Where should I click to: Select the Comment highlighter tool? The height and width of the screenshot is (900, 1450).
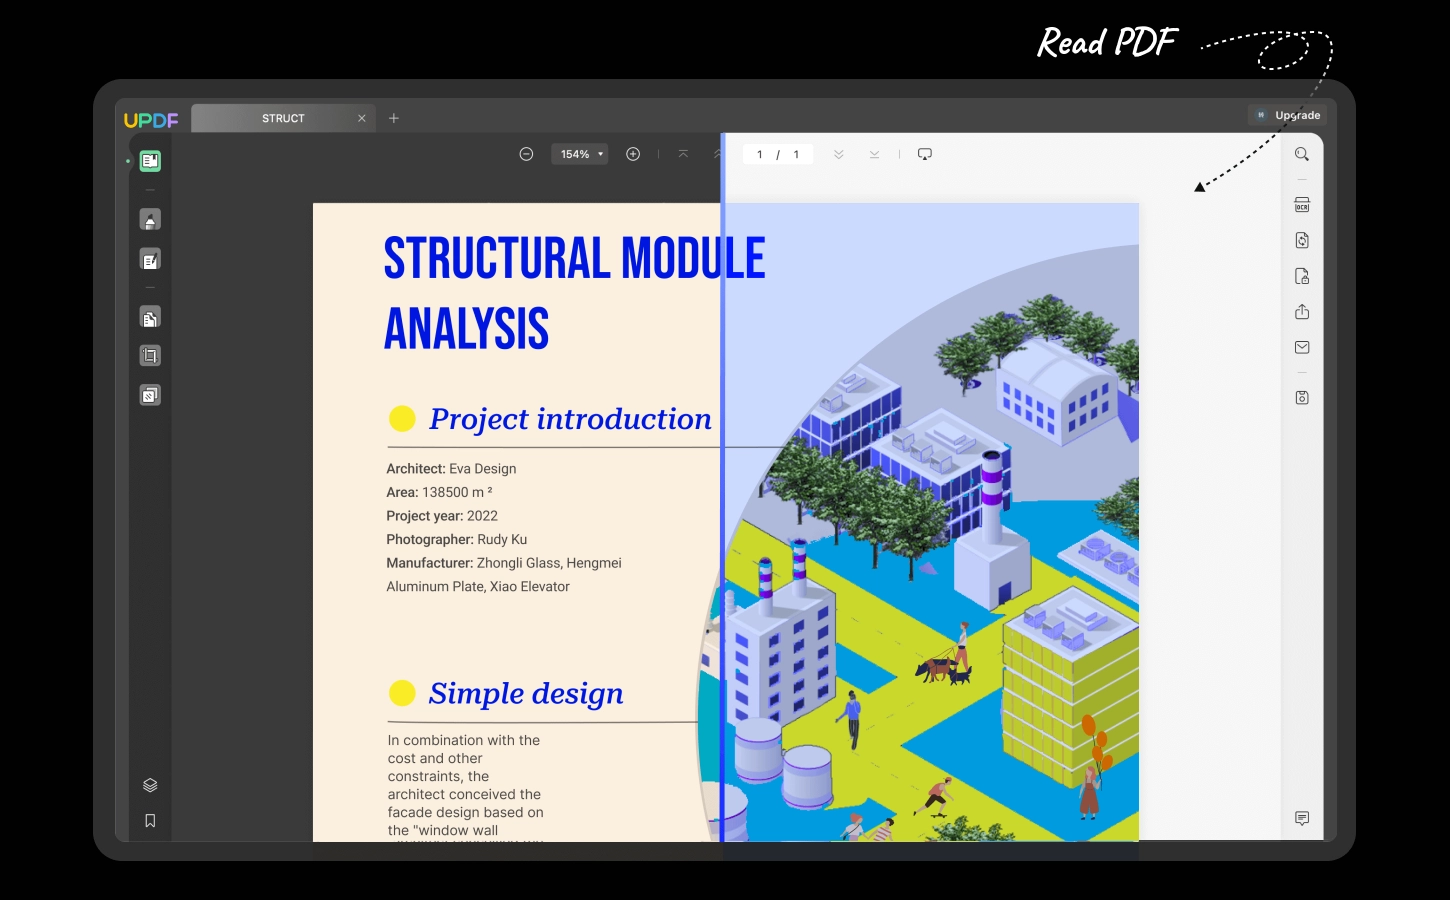coord(150,220)
